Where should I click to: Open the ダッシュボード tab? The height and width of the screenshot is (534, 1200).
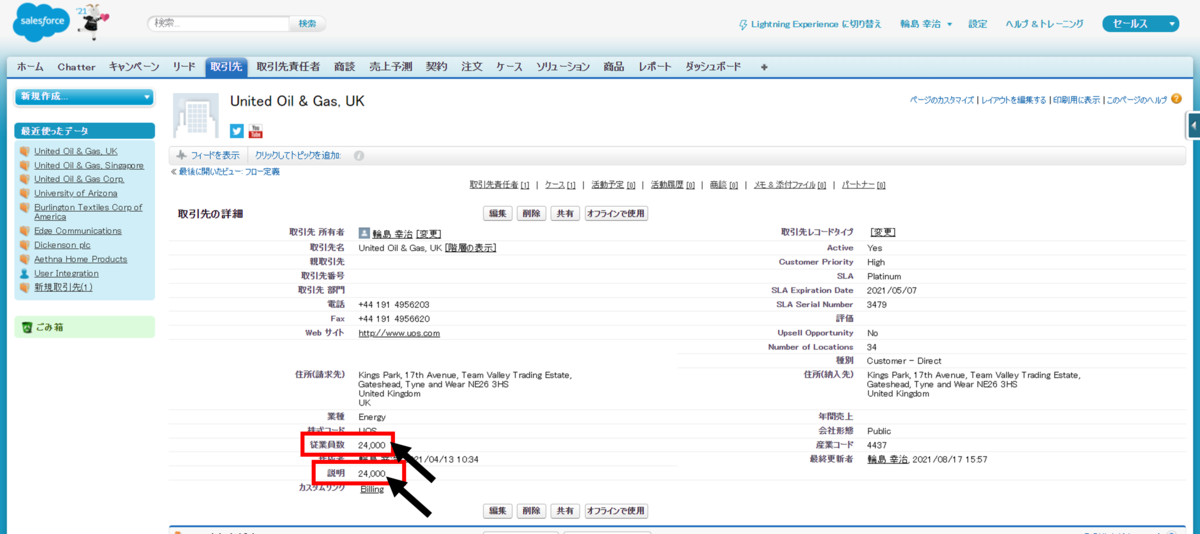tap(713, 67)
